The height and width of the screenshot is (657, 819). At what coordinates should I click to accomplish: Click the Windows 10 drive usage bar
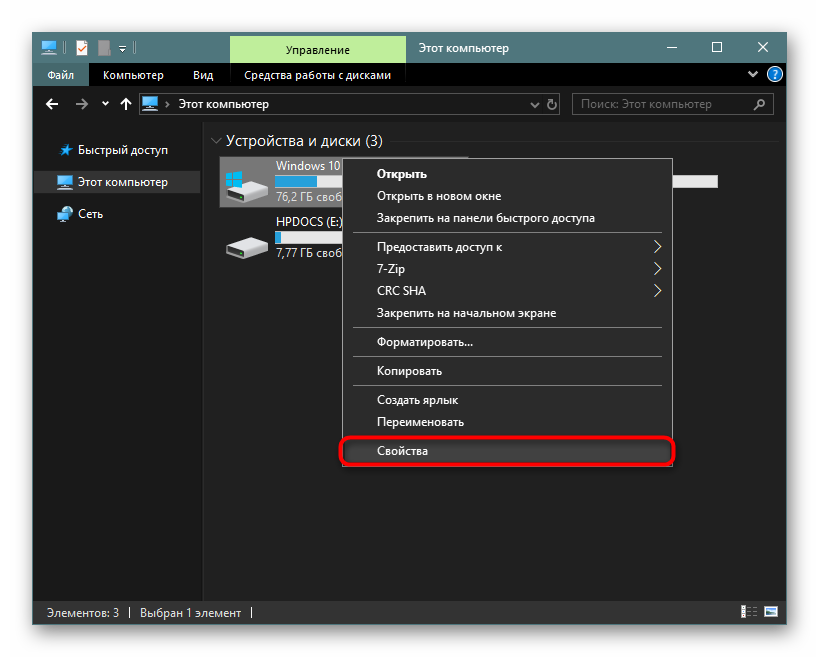(309, 181)
